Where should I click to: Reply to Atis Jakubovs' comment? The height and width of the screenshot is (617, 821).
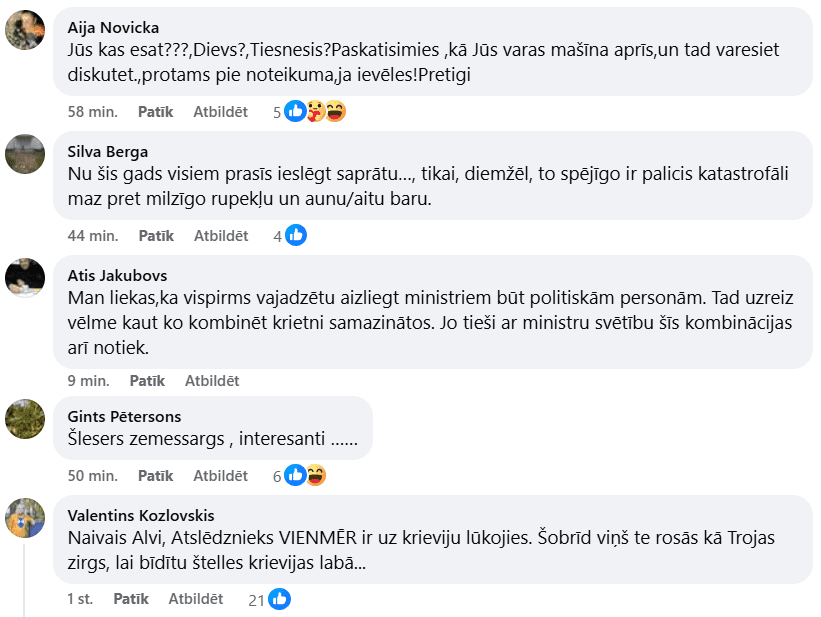click(x=212, y=381)
